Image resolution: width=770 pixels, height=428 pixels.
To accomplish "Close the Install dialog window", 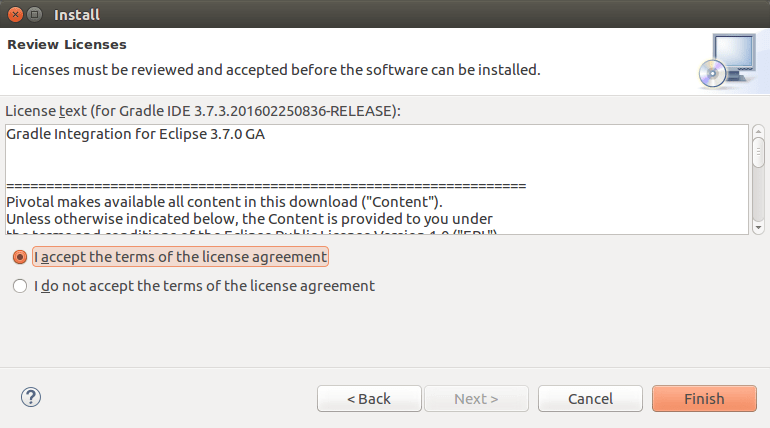I will [x=13, y=15].
